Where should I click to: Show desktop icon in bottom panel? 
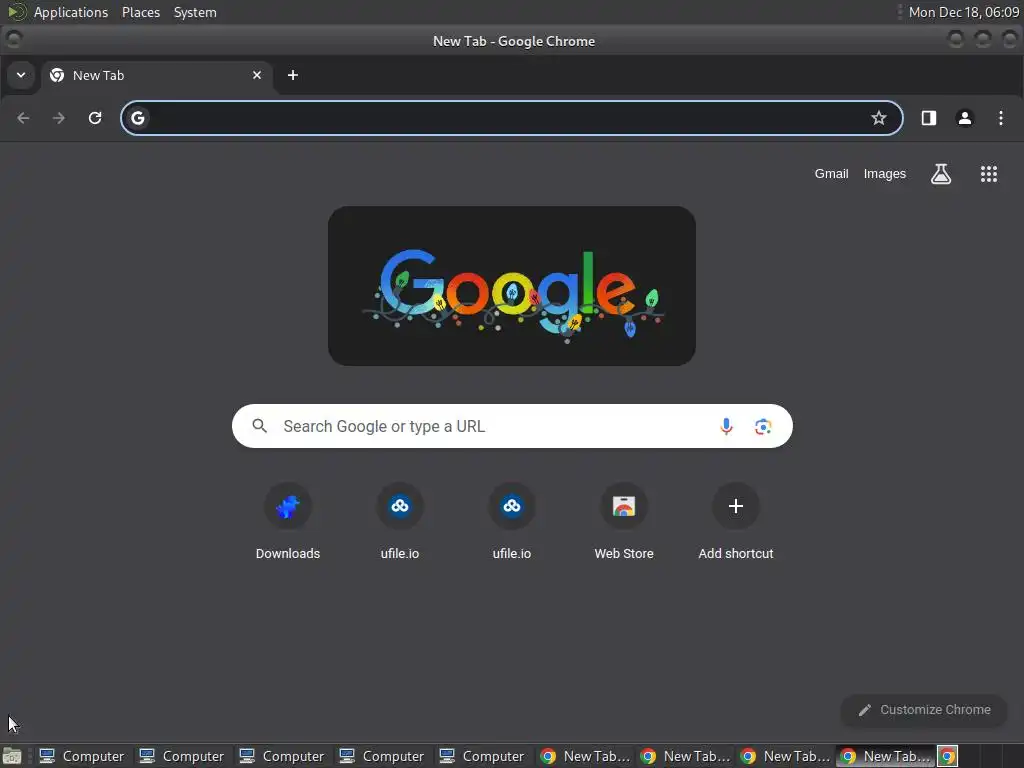(x=12, y=756)
